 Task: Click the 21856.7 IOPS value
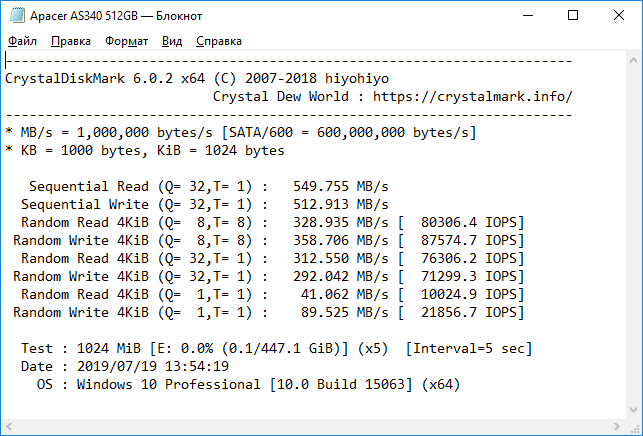(472, 313)
